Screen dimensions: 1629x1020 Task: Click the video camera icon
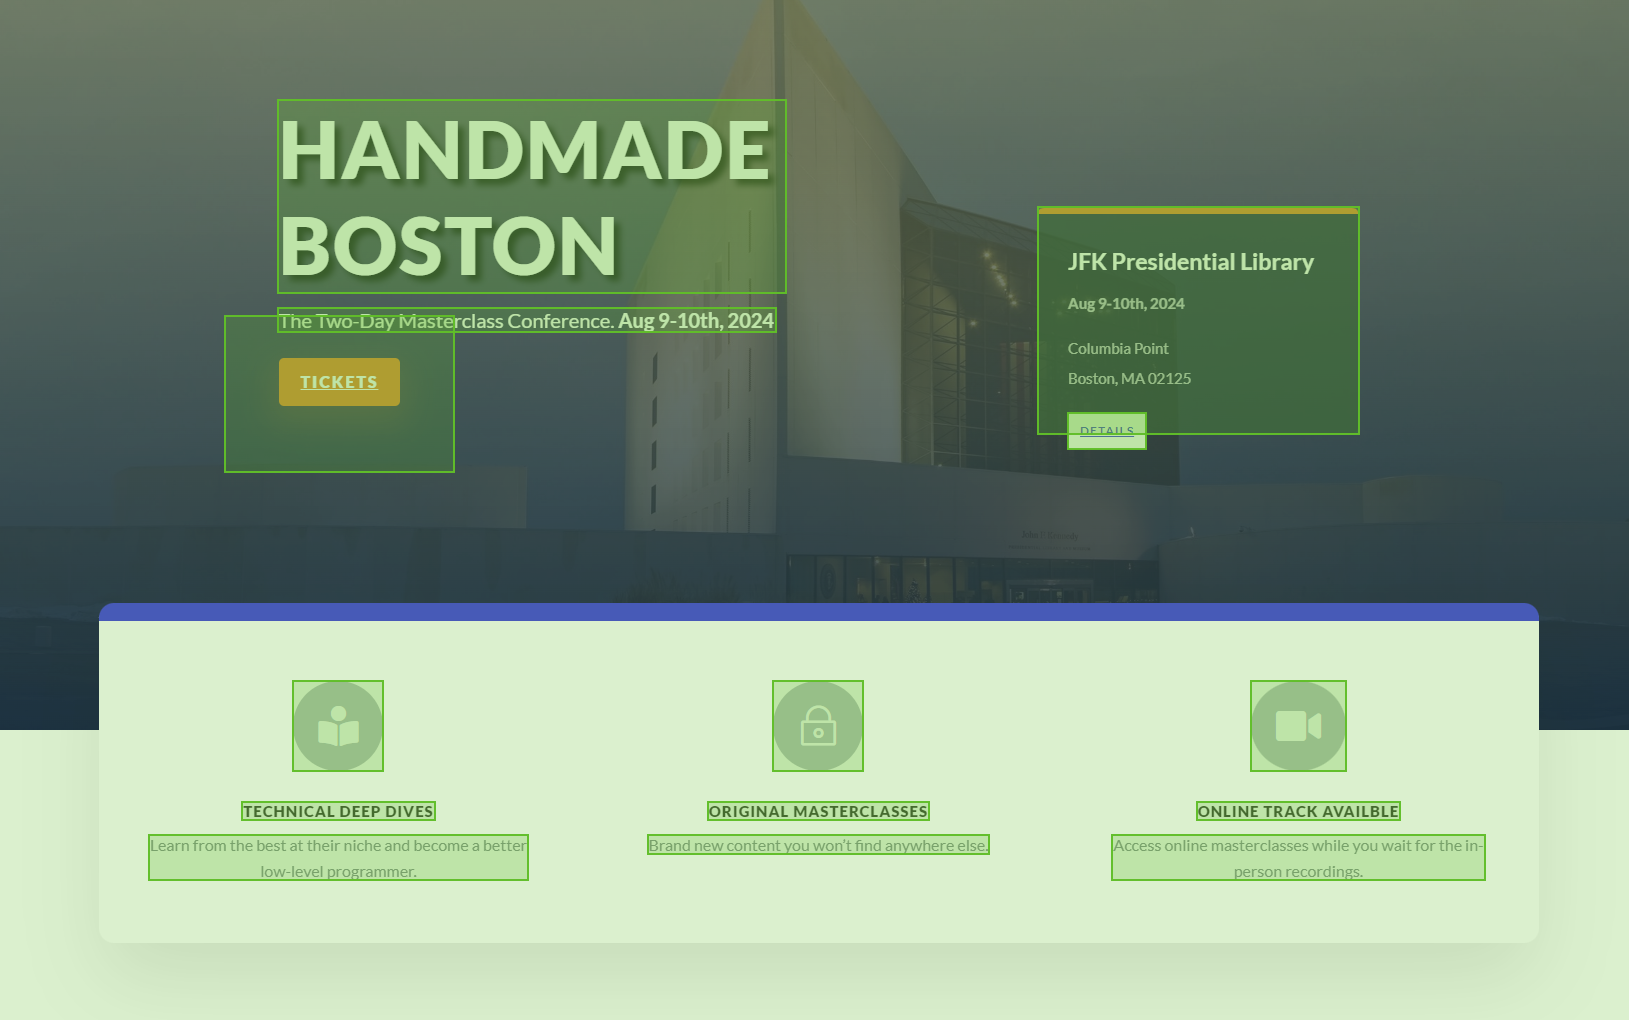click(1298, 726)
